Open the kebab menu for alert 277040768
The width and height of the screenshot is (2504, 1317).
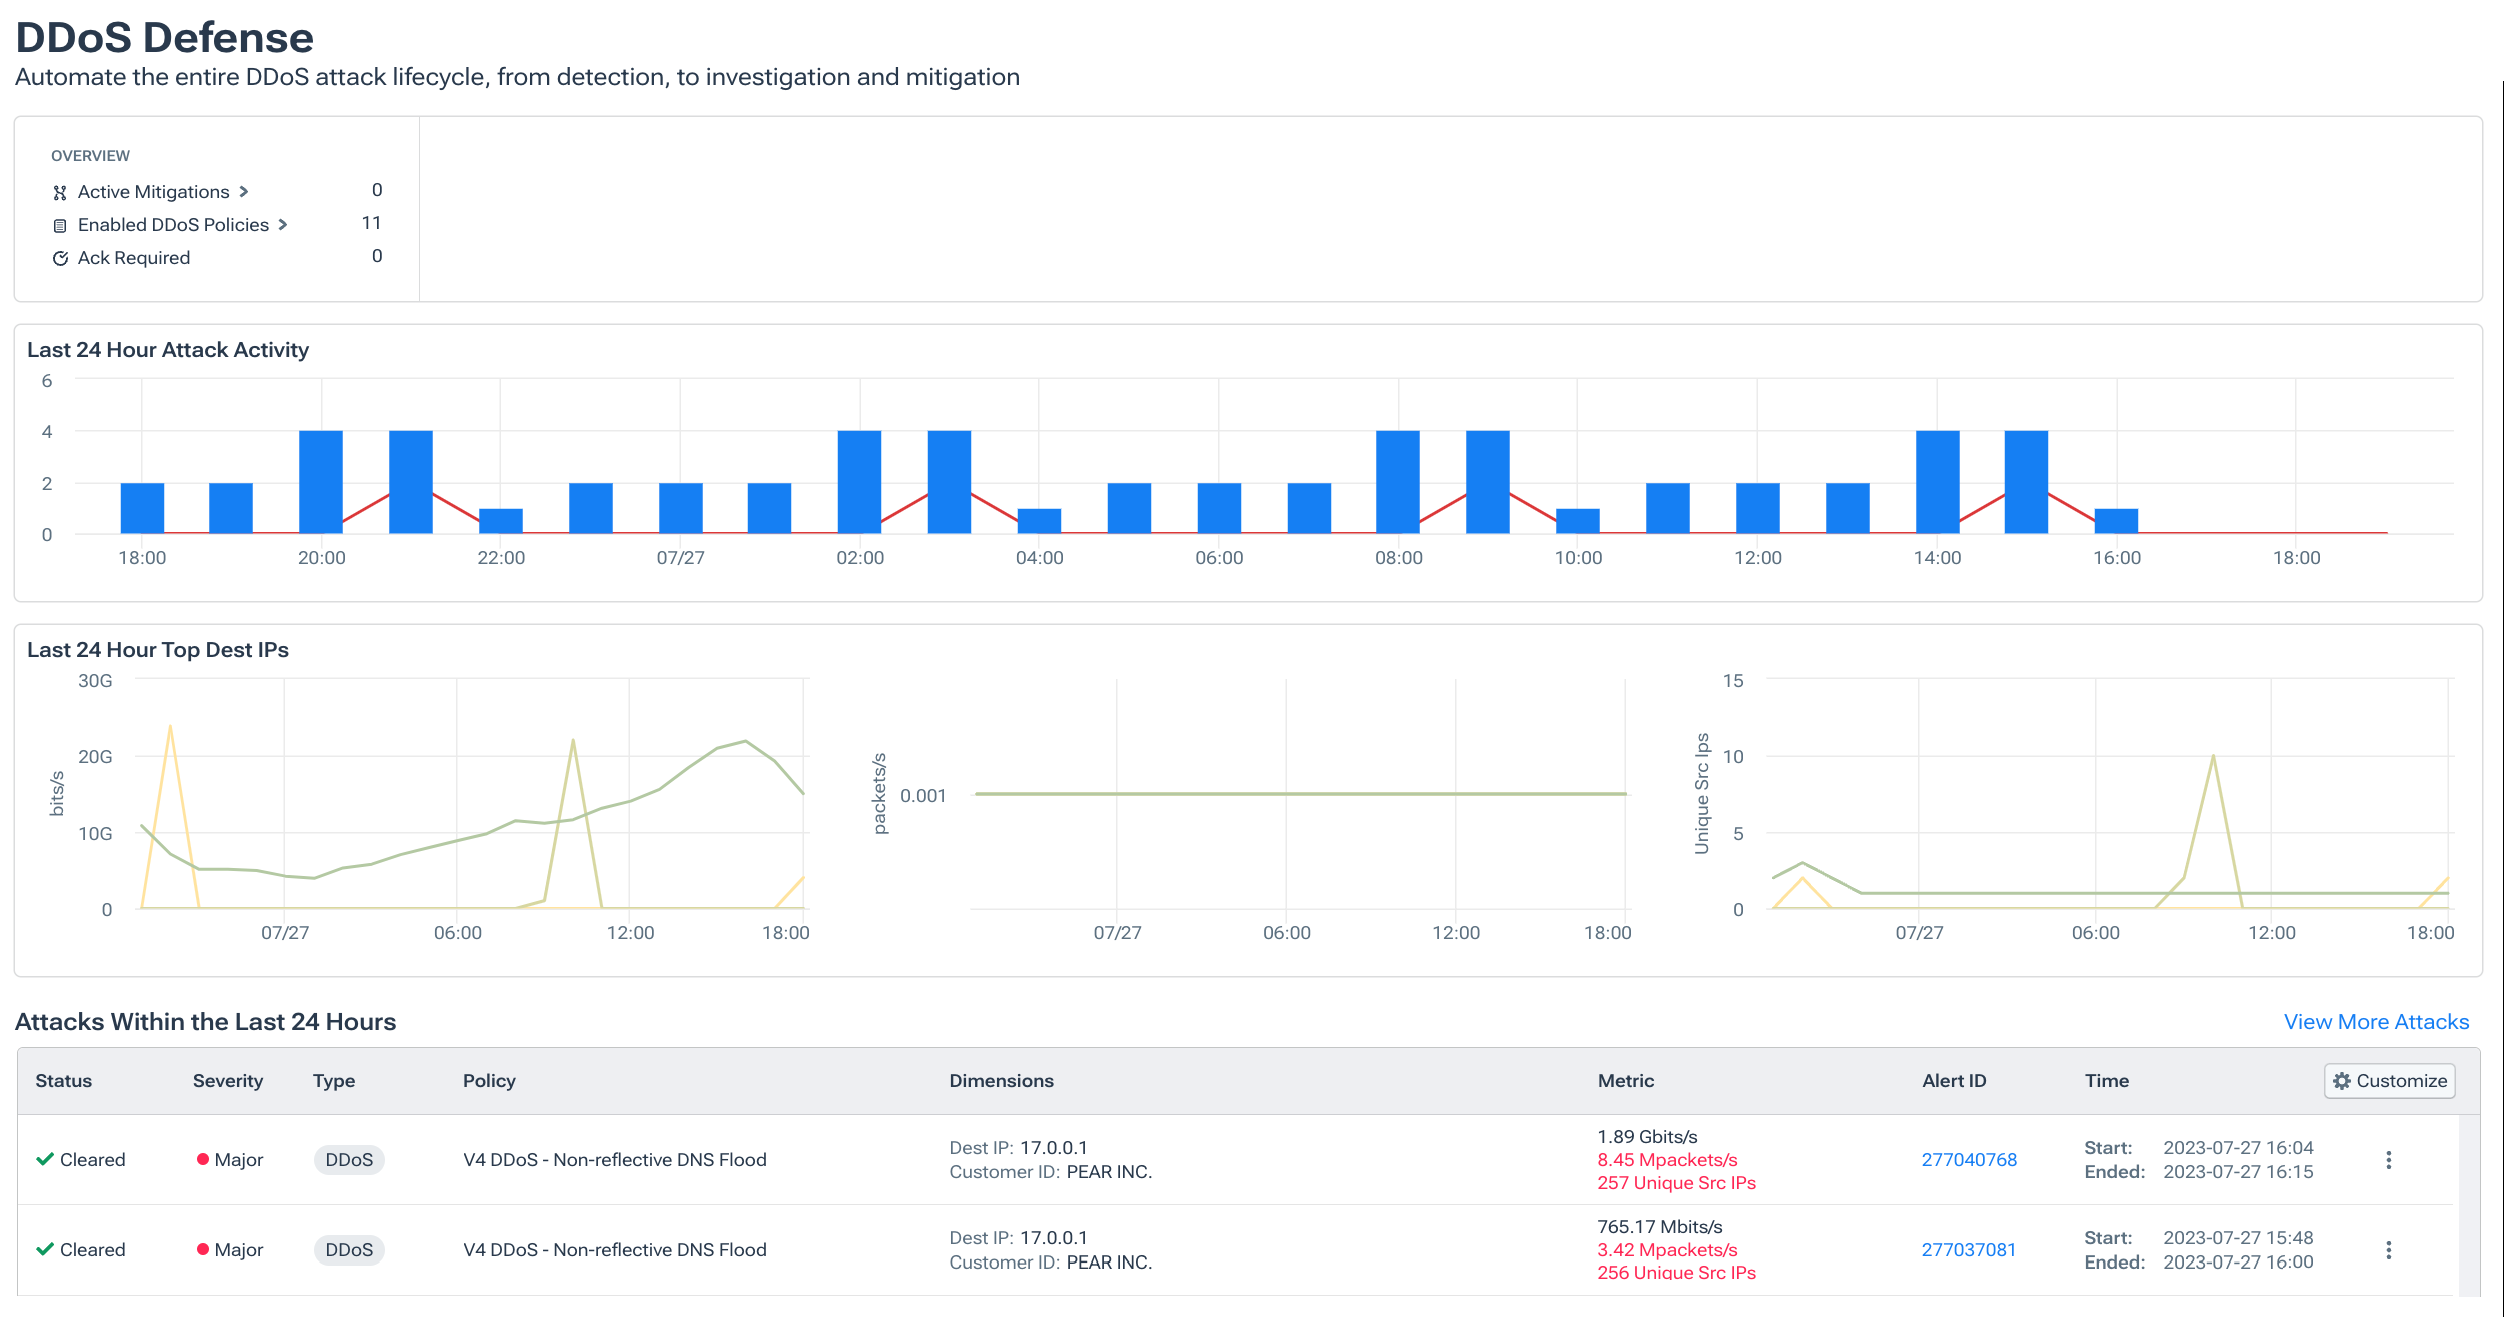[x=2389, y=1160]
